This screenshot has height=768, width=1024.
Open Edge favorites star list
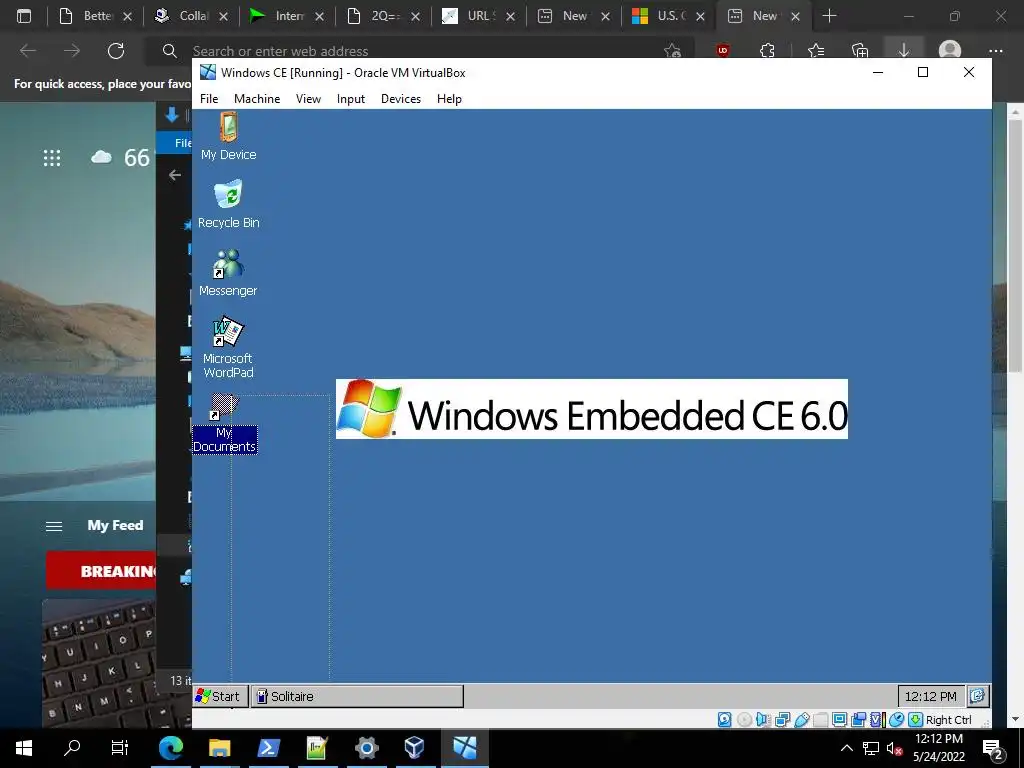(x=816, y=50)
